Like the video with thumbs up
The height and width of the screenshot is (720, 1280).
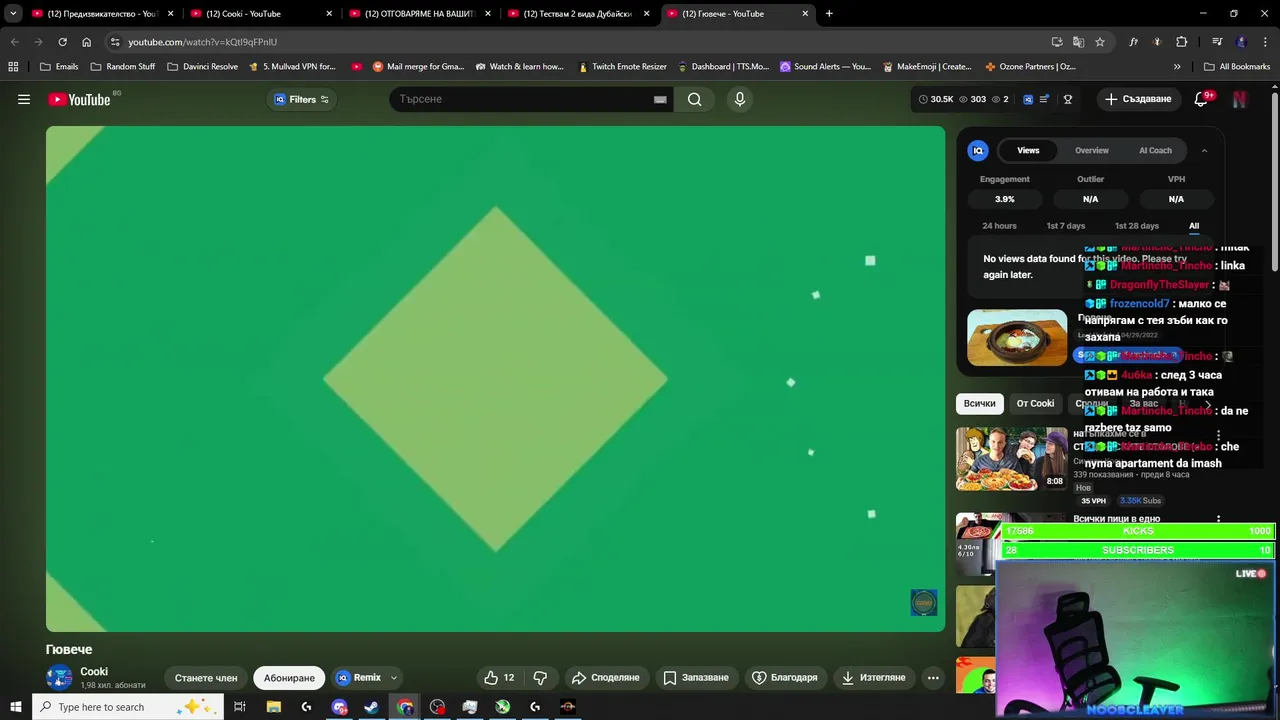(x=499, y=678)
